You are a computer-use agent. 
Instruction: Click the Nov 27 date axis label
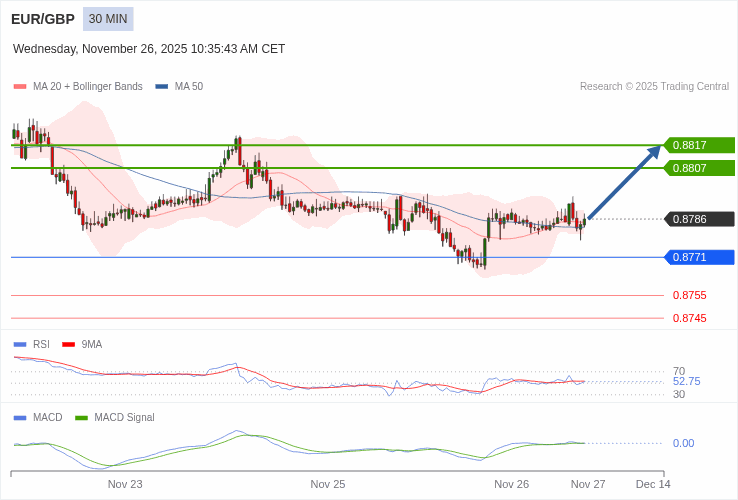(588, 484)
